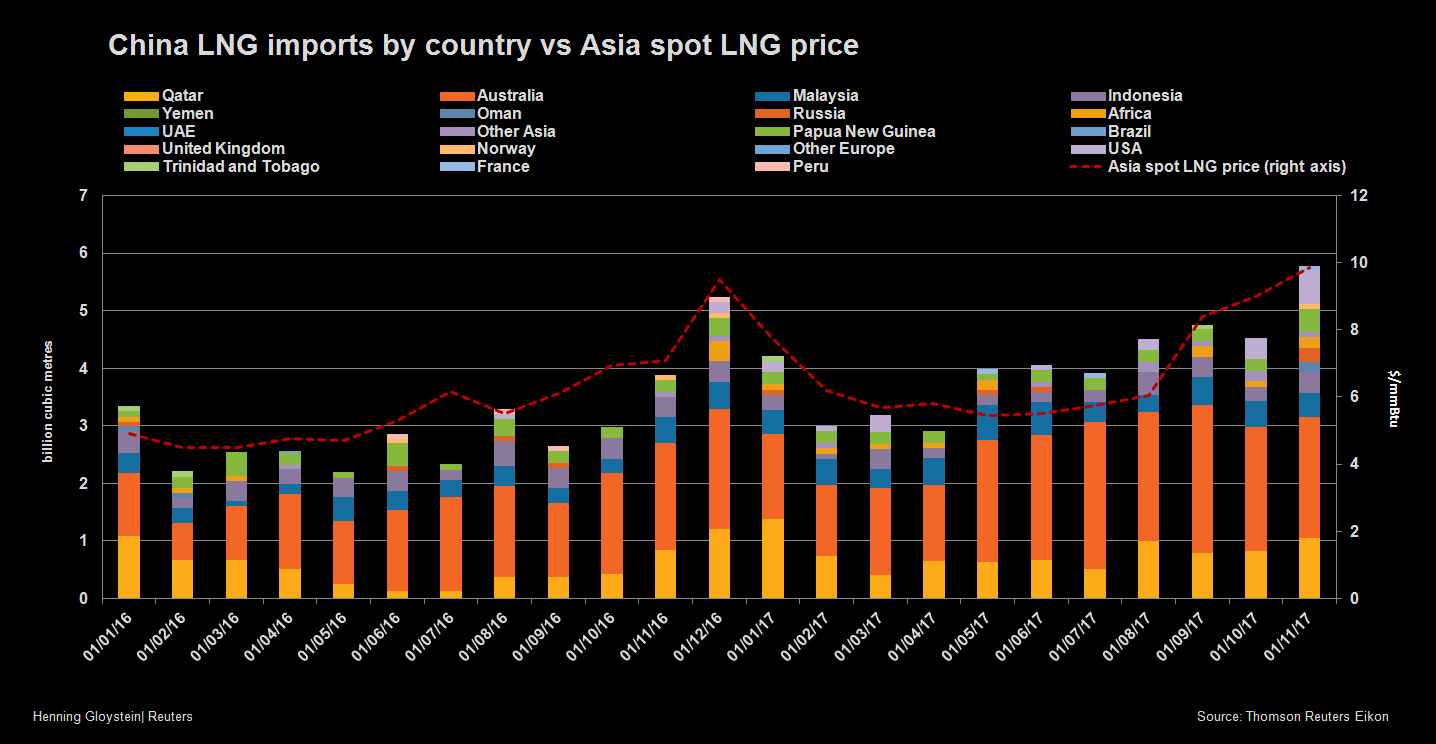Click the Russia legend label
The width and height of the screenshot is (1436, 744).
click(819, 114)
